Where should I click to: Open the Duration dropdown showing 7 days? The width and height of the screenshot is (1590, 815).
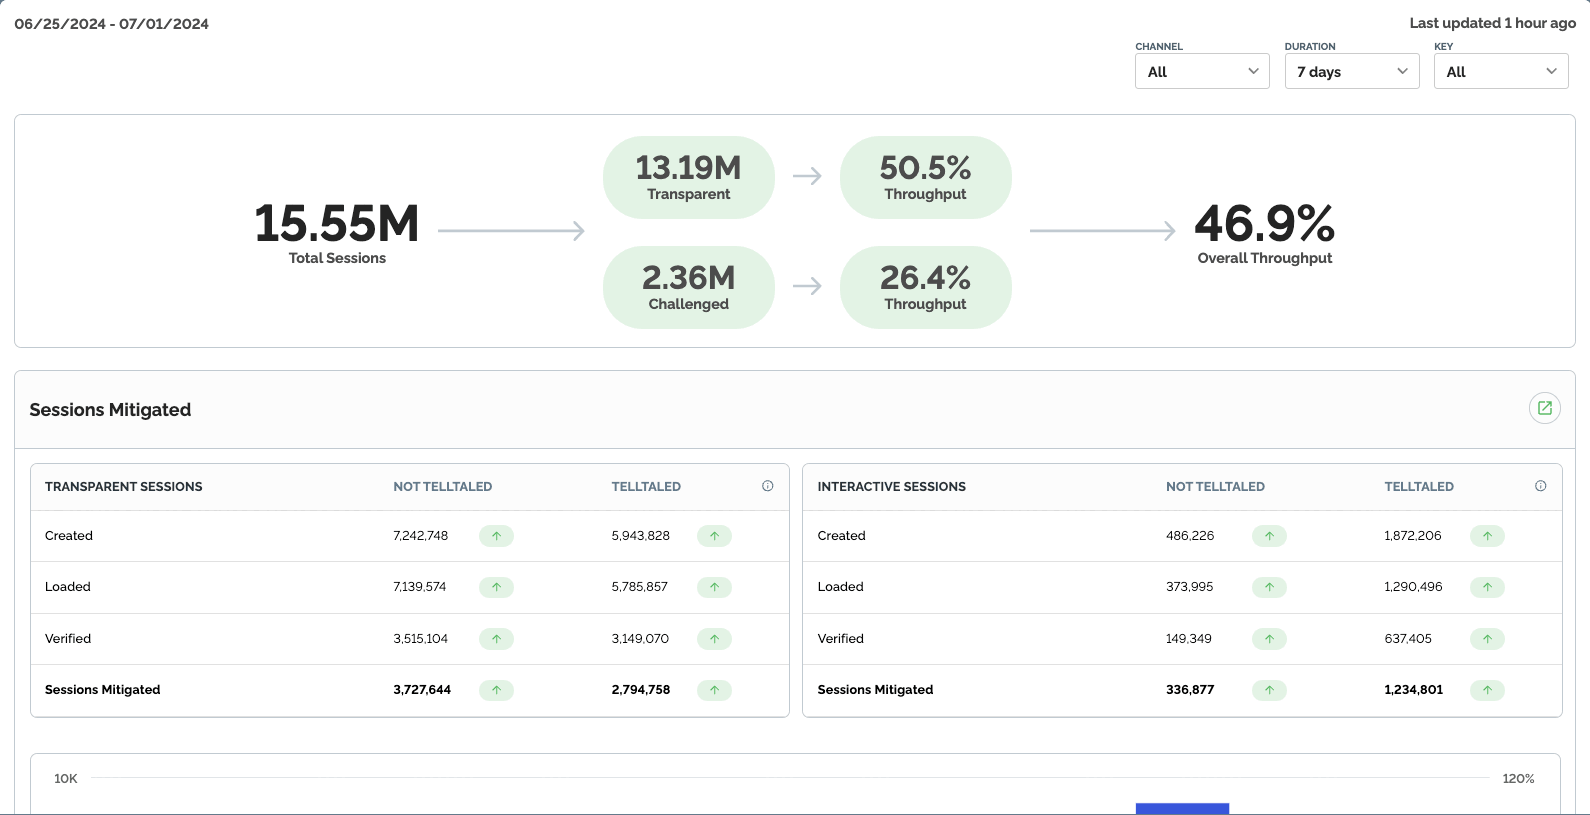click(1352, 71)
